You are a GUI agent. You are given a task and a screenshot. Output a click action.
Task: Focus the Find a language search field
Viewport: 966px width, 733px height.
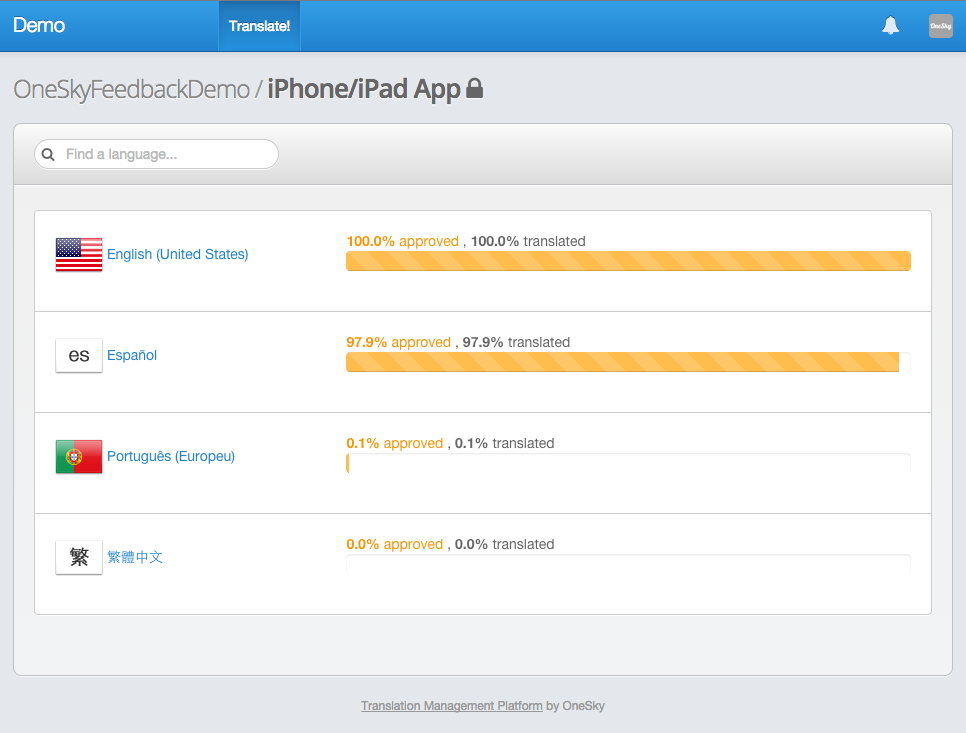156,154
